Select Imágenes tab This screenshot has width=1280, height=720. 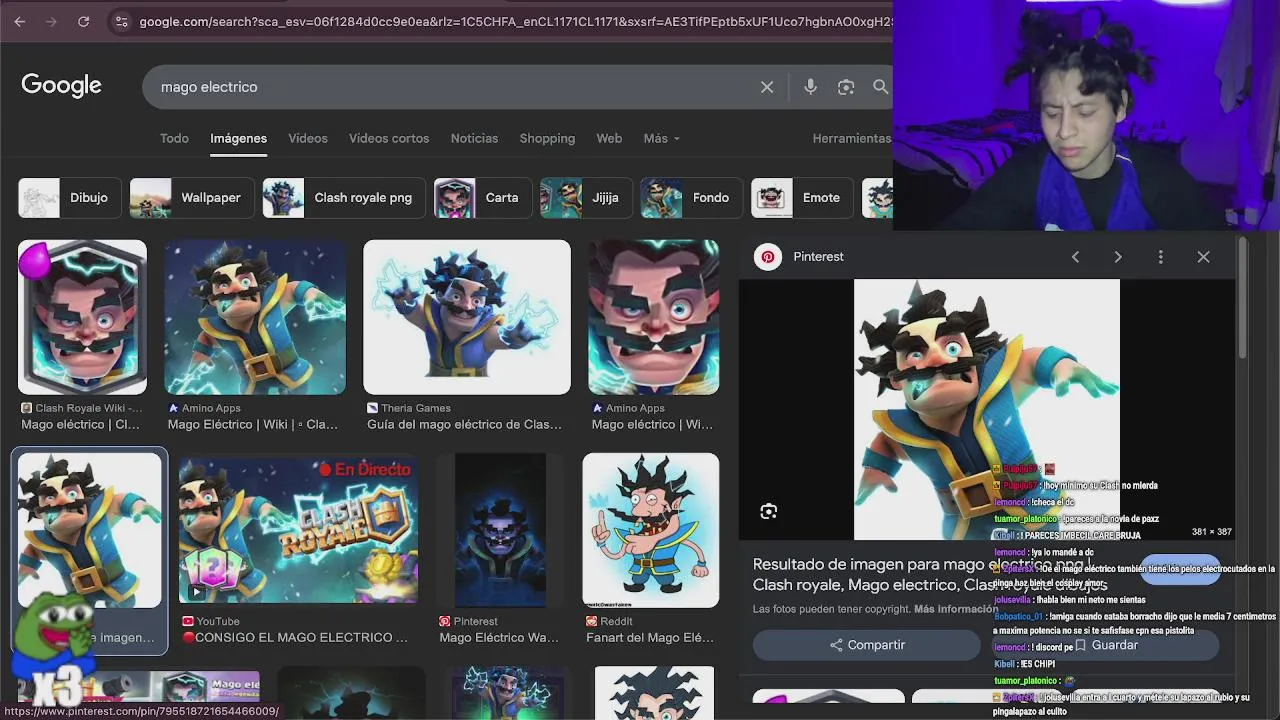click(x=238, y=138)
